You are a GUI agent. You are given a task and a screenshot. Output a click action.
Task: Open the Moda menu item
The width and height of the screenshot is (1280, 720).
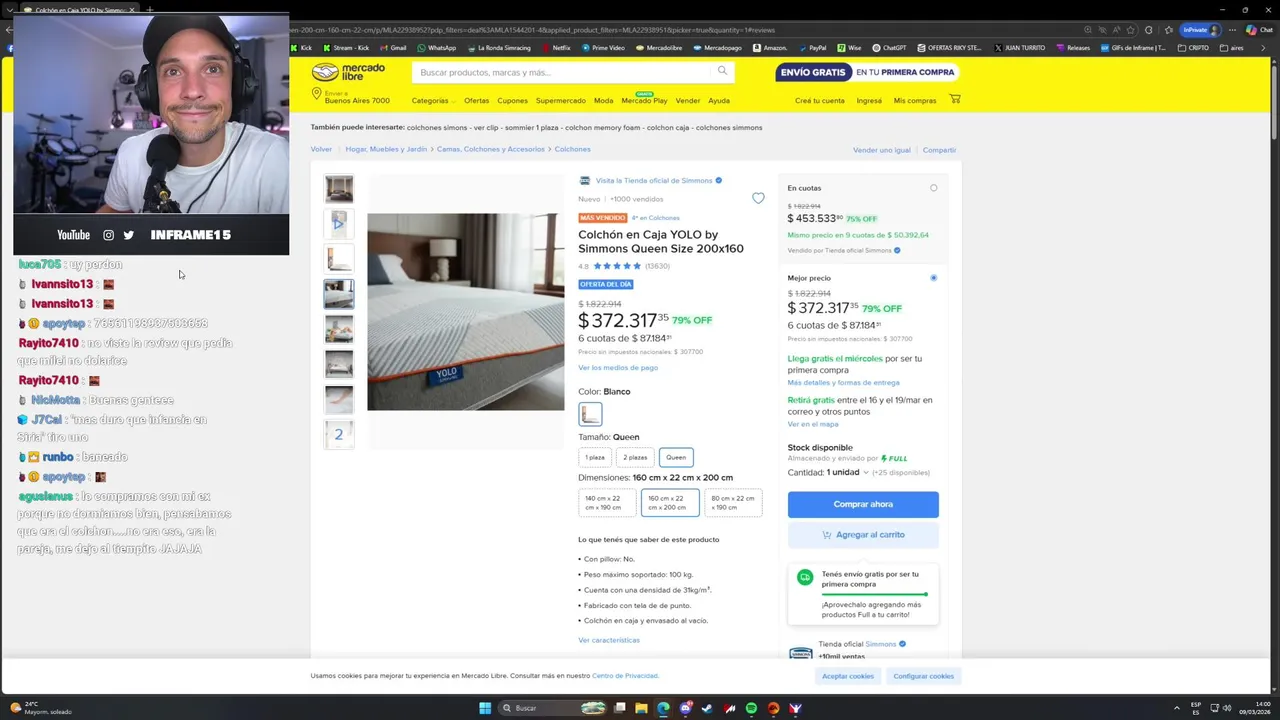pyautogui.click(x=603, y=101)
